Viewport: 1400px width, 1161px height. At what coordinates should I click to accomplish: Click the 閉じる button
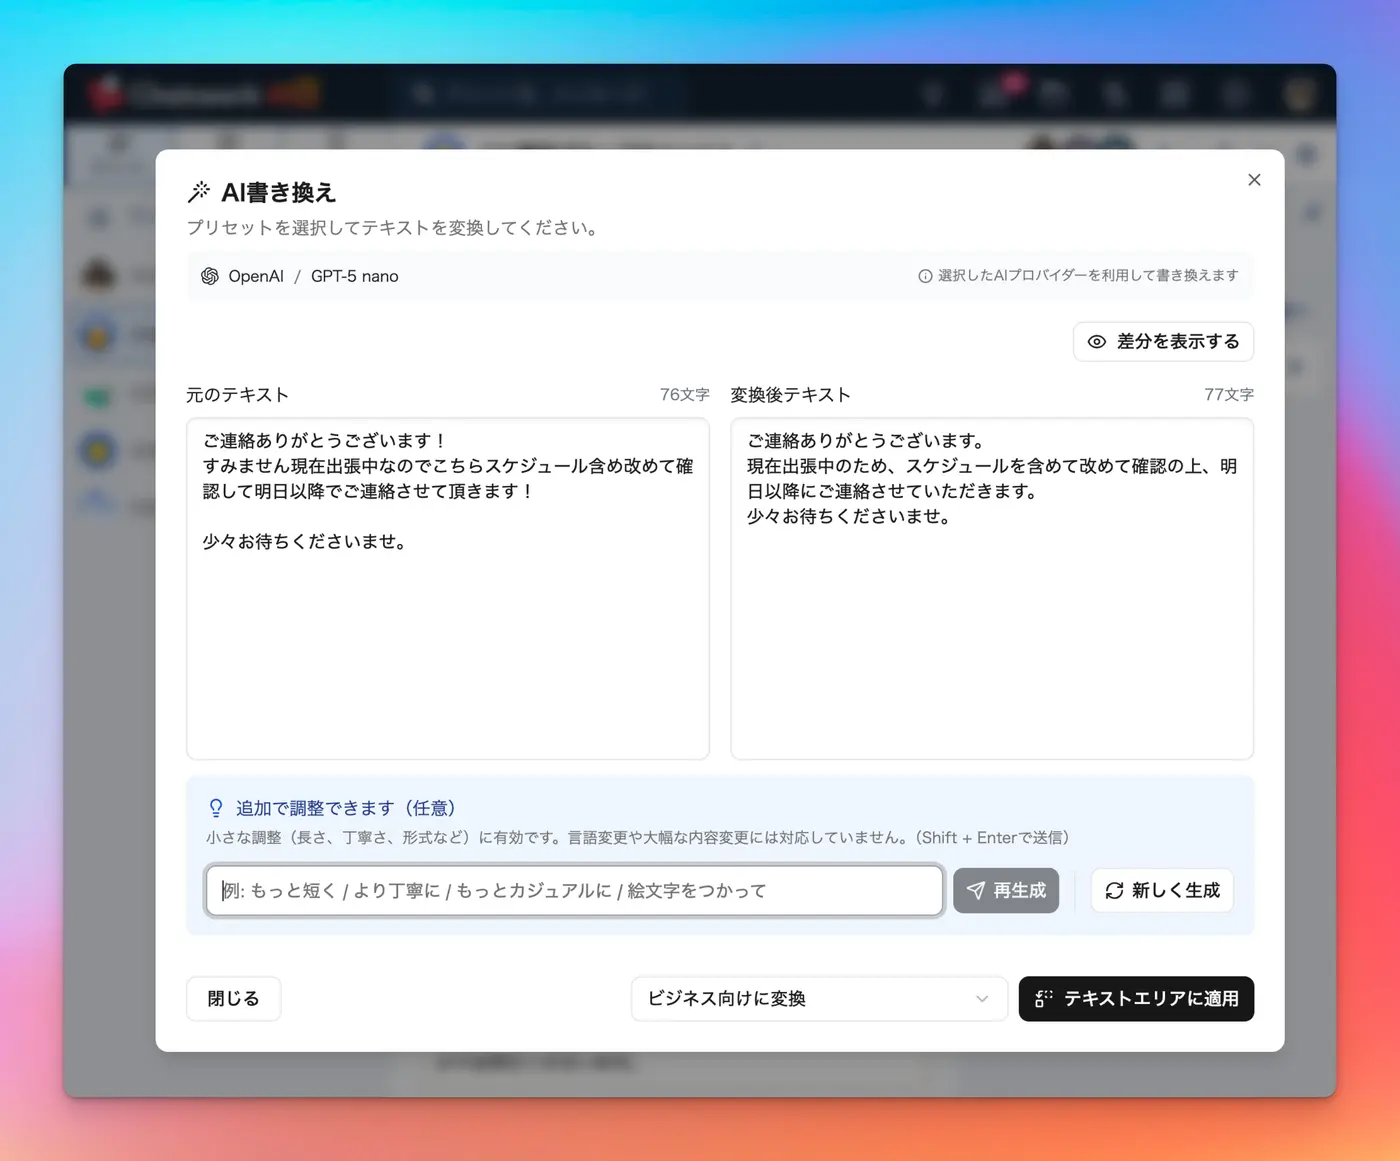pyautogui.click(x=233, y=998)
